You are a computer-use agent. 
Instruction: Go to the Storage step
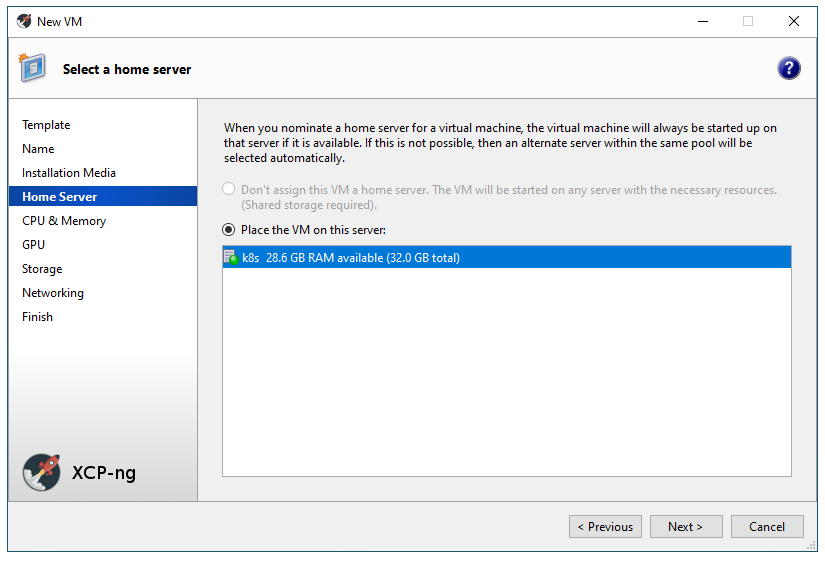click(x=42, y=269)
